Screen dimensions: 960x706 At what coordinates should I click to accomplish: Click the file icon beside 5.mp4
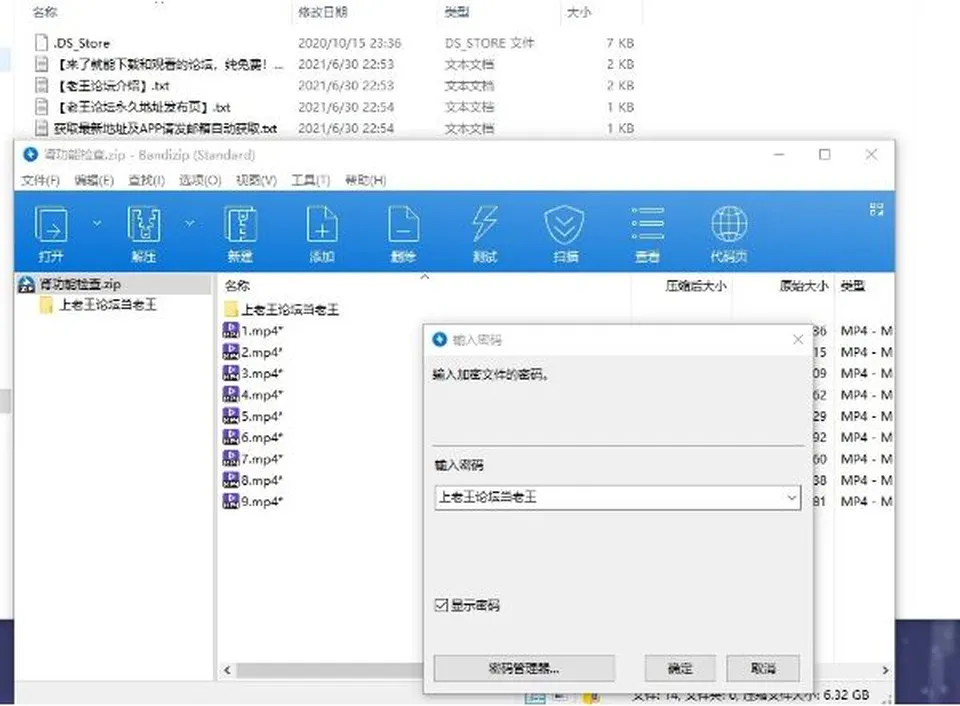[x=231, y=416]
